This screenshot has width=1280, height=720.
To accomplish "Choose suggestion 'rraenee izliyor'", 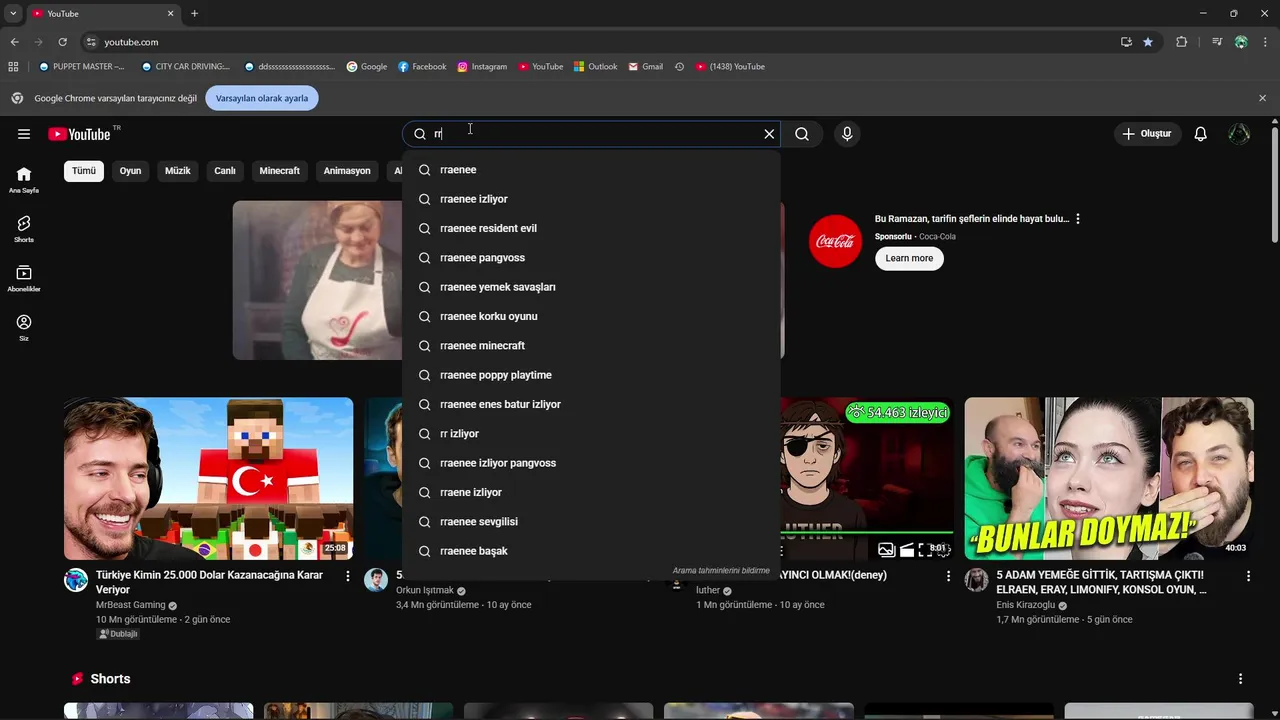I will (x=591, y=199).
